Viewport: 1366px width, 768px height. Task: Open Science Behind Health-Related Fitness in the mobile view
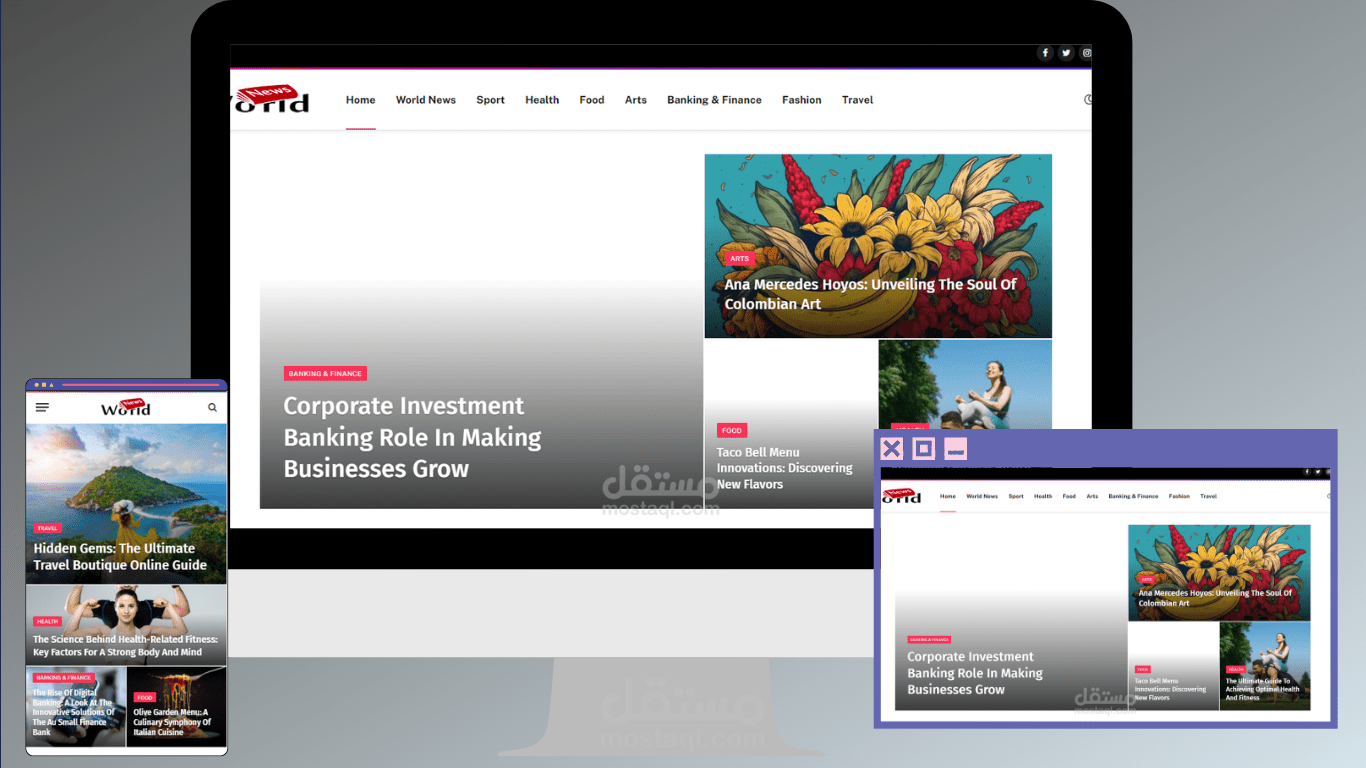(125, 646)
